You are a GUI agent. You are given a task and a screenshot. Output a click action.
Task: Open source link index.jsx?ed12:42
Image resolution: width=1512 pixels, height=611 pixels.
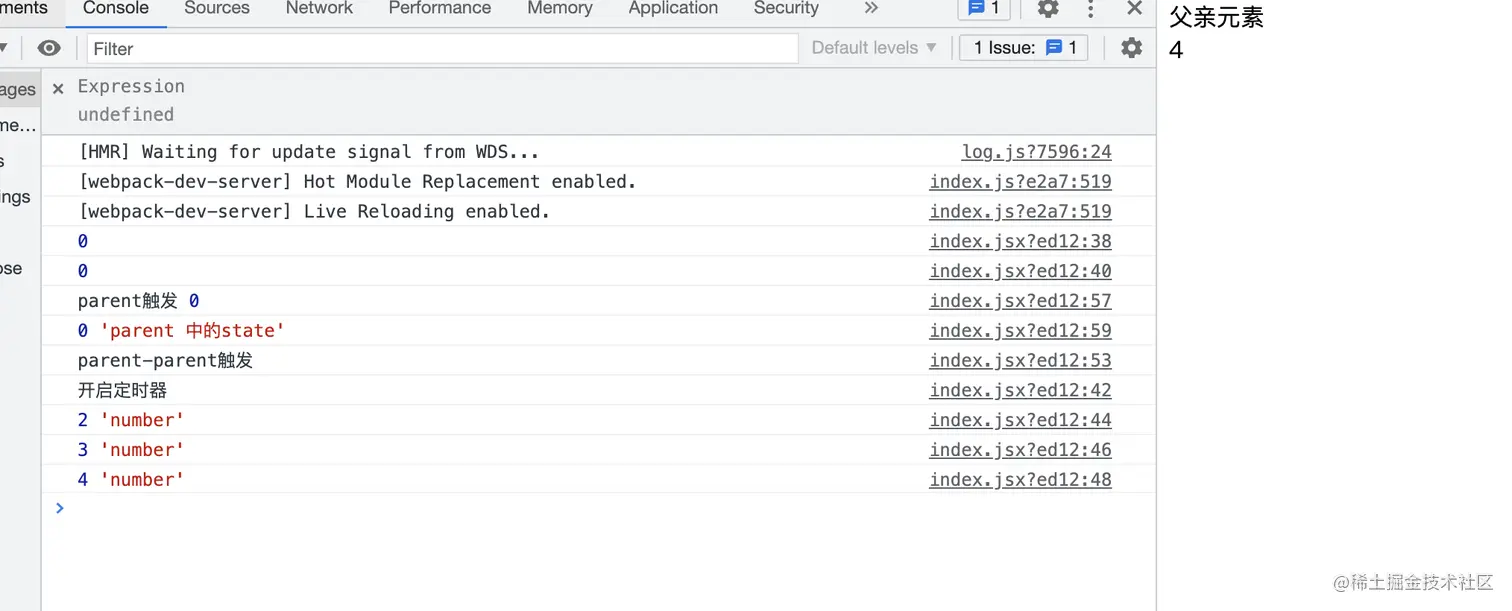1020,391
